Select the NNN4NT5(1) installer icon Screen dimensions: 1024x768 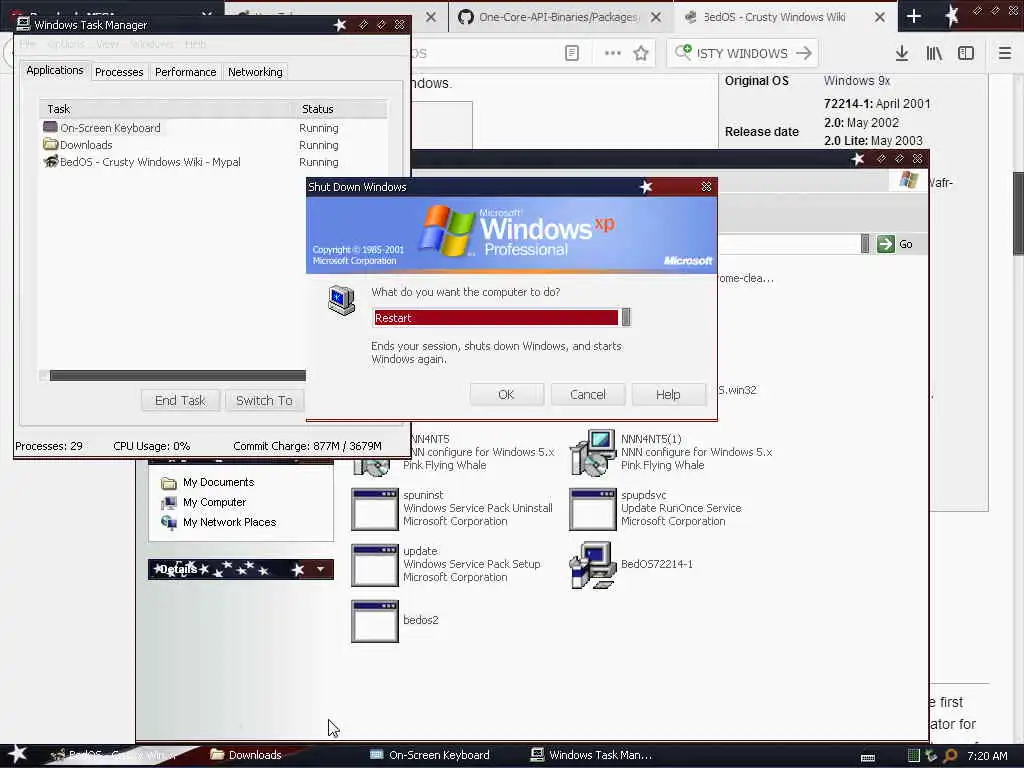tap(592, 453)
